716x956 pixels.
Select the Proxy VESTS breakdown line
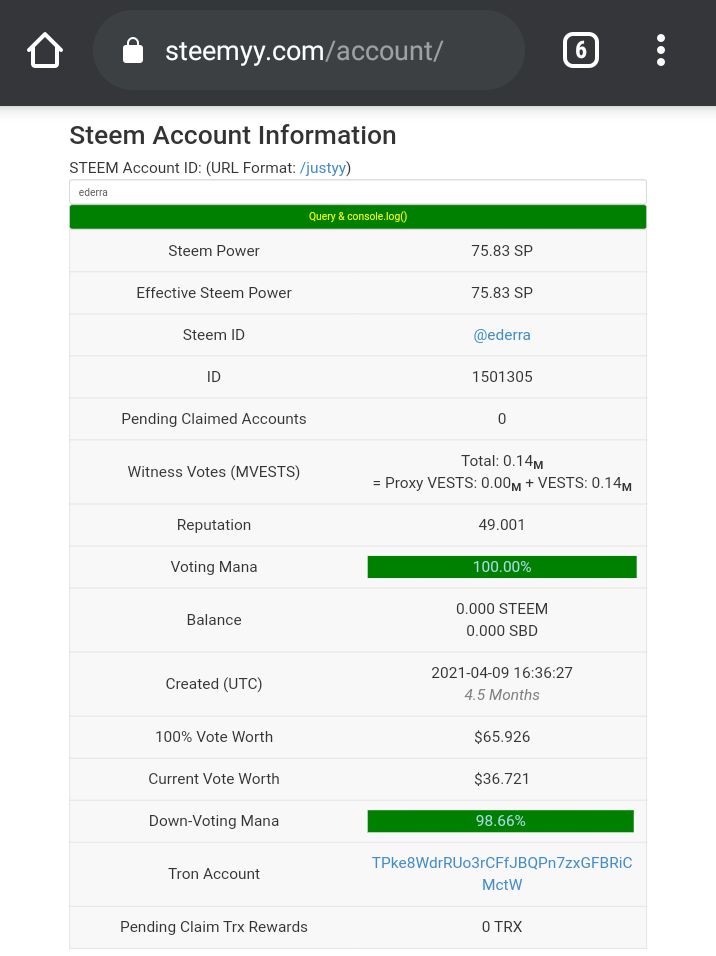pyautogui.click(x=502, y=483)
